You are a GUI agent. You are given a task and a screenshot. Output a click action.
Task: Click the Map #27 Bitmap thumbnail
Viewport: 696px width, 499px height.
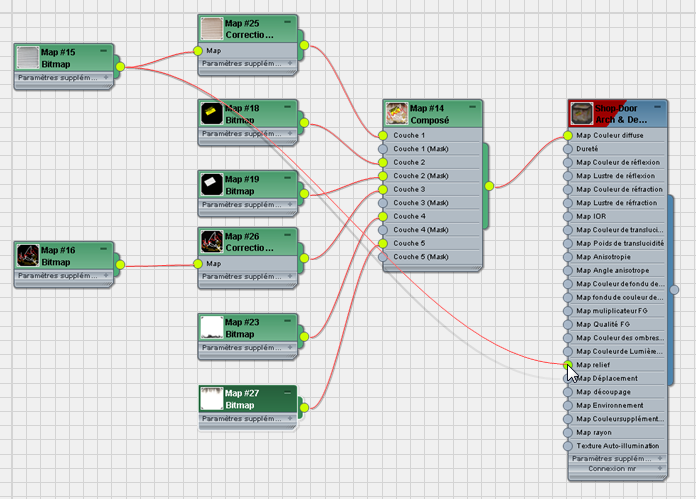212,398
